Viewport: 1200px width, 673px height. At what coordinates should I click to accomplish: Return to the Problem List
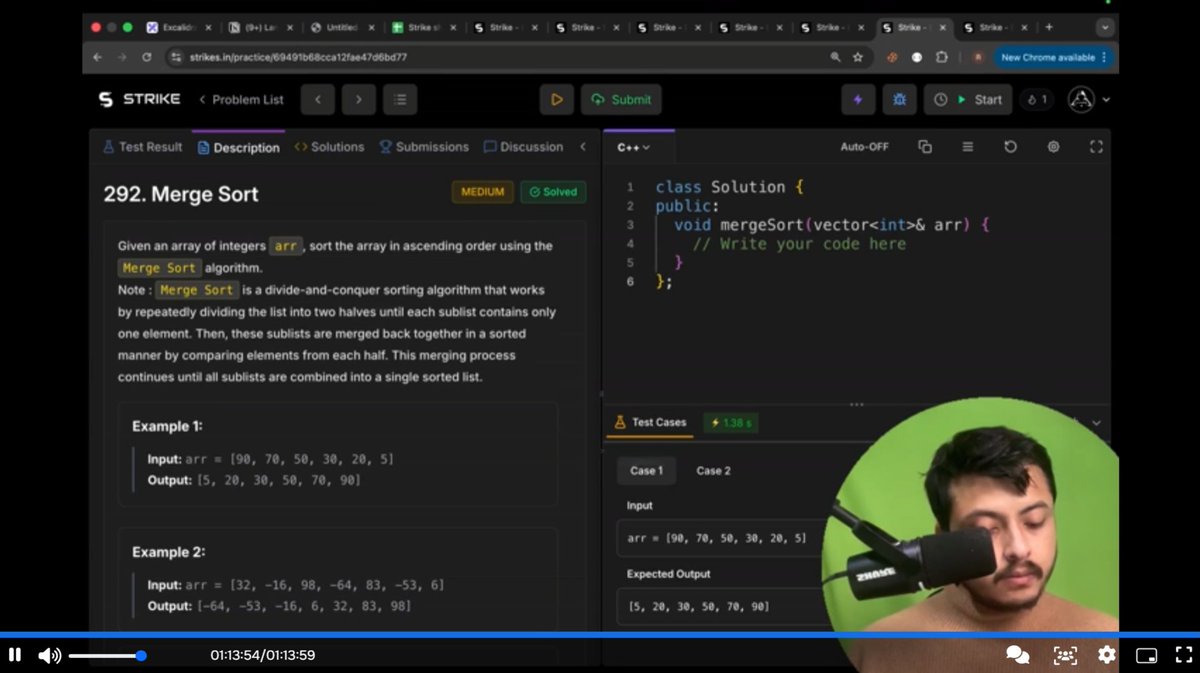coord(241,99)
